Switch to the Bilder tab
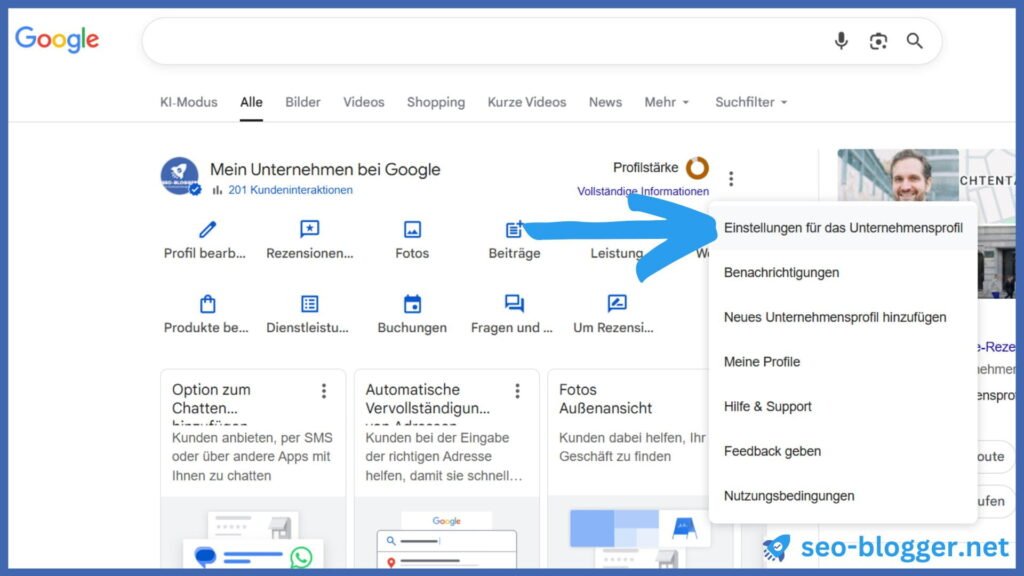Image resolution: width=1024 pixels, height=576 pixels. [x=302, y=102]
